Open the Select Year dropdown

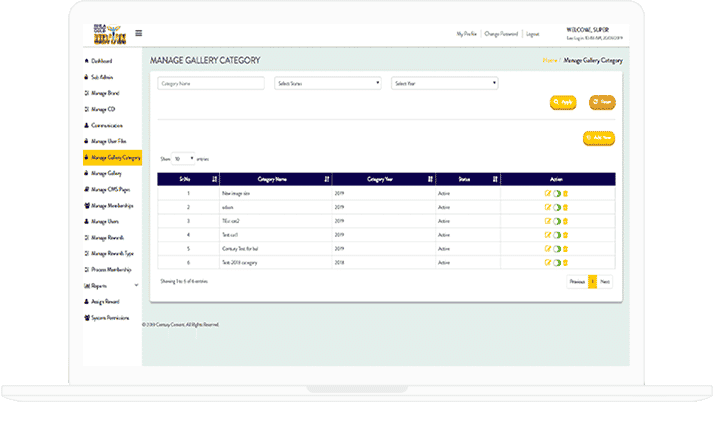pyautogui.click(x=444, y=84)
